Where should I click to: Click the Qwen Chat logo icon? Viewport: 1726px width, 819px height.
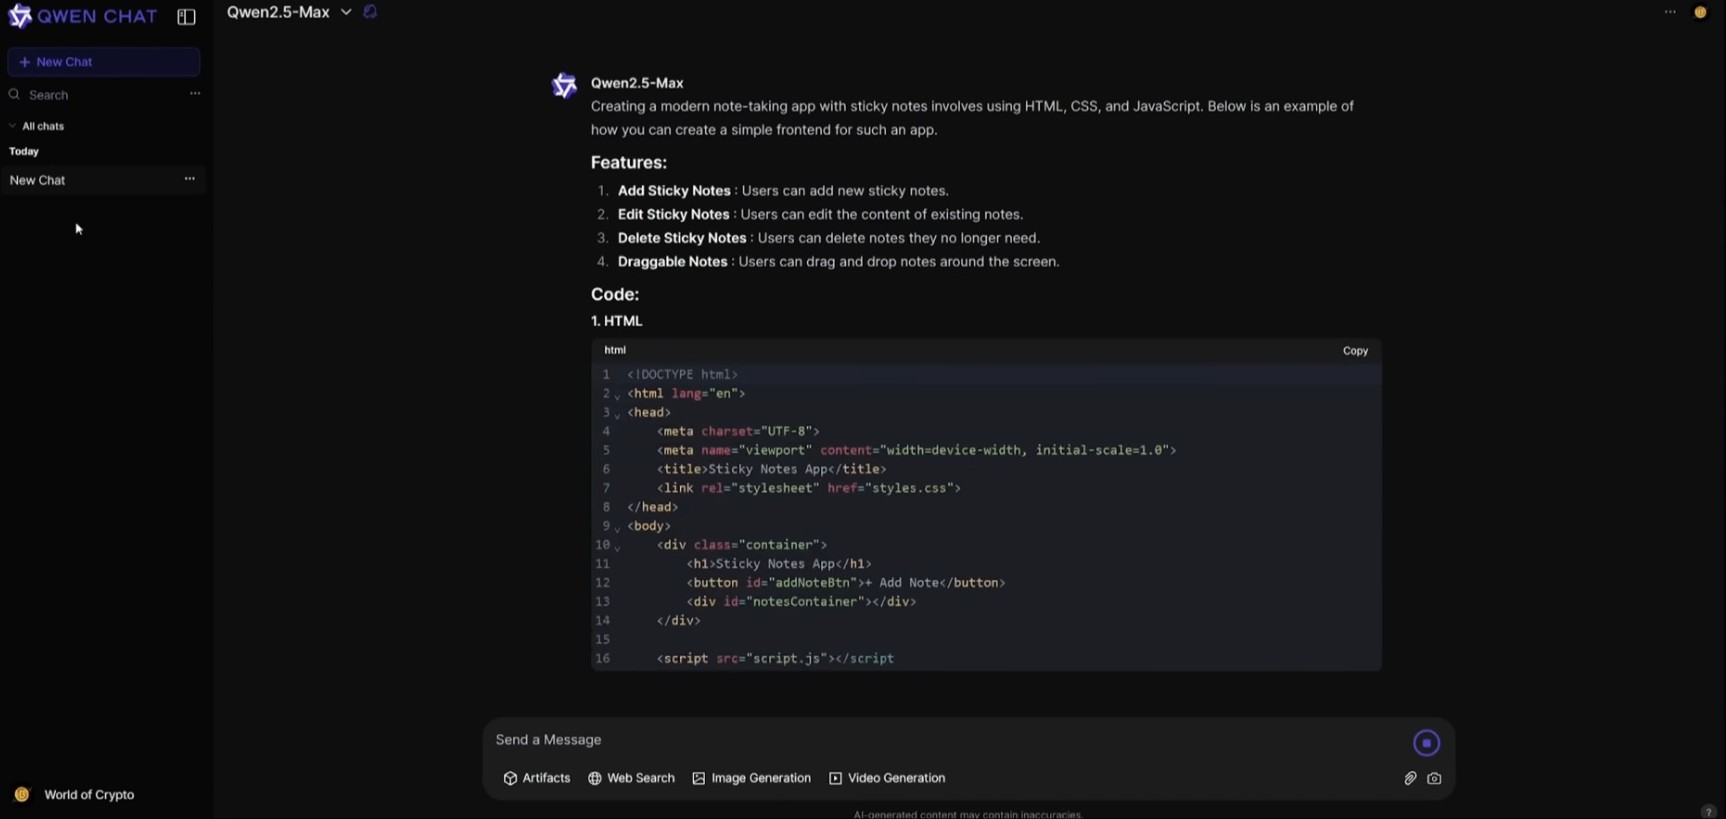tap(20, 16)
